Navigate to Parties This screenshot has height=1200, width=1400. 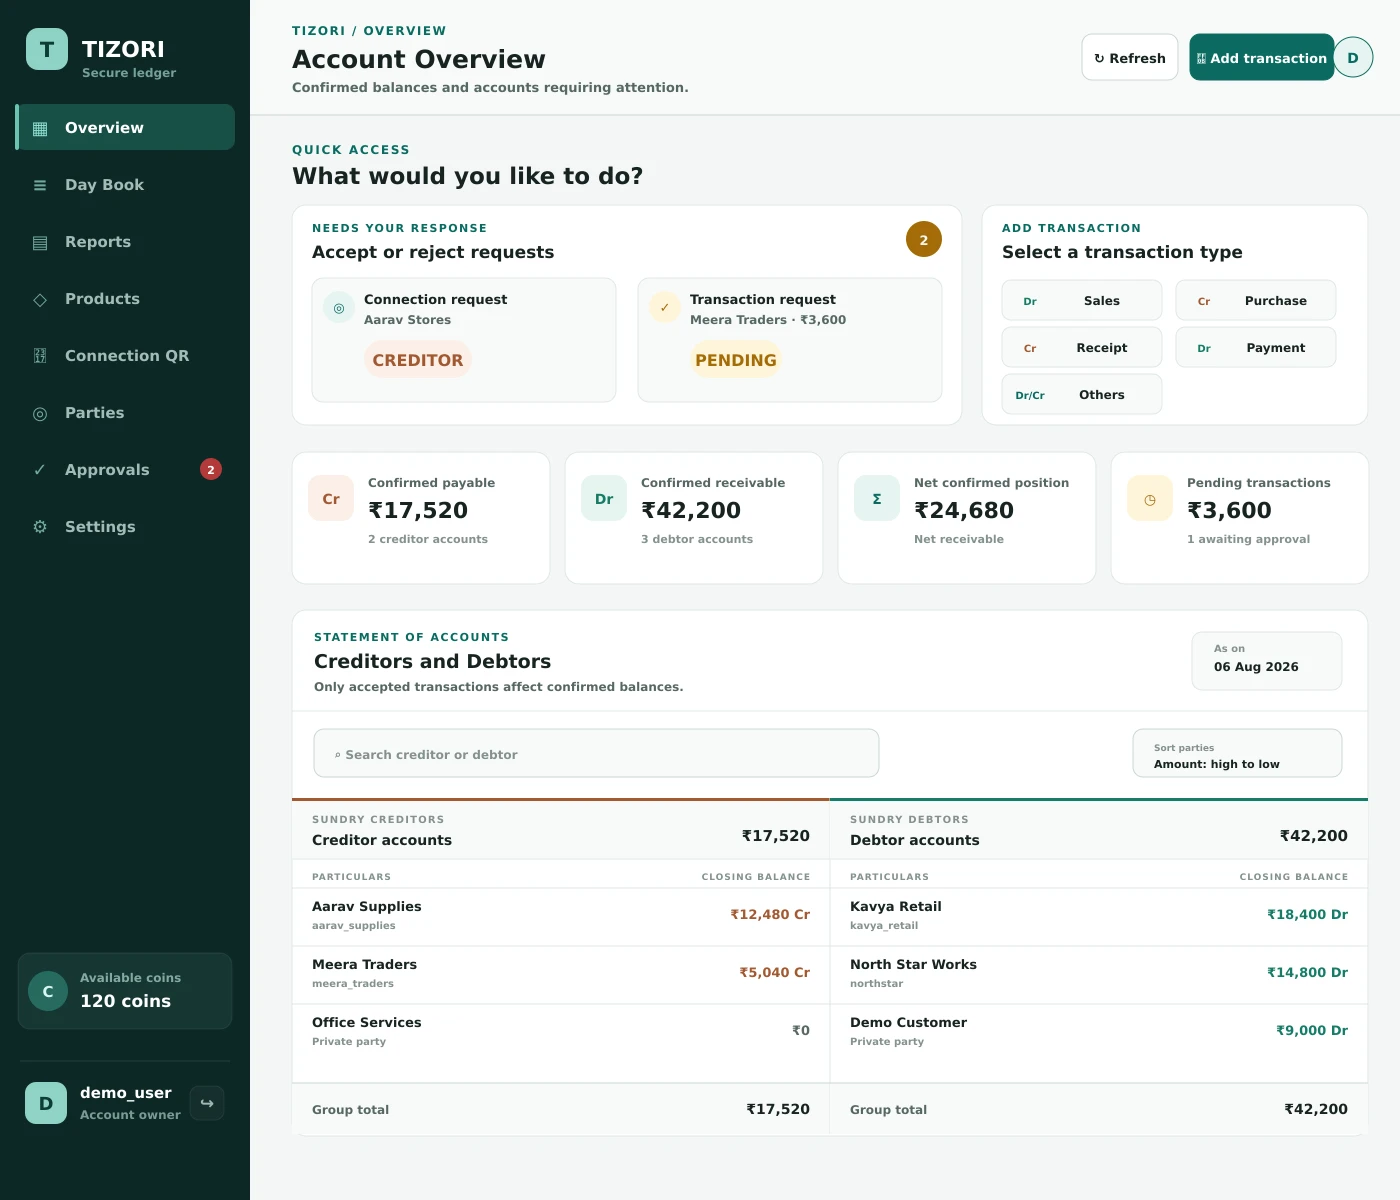pos(125,413)
